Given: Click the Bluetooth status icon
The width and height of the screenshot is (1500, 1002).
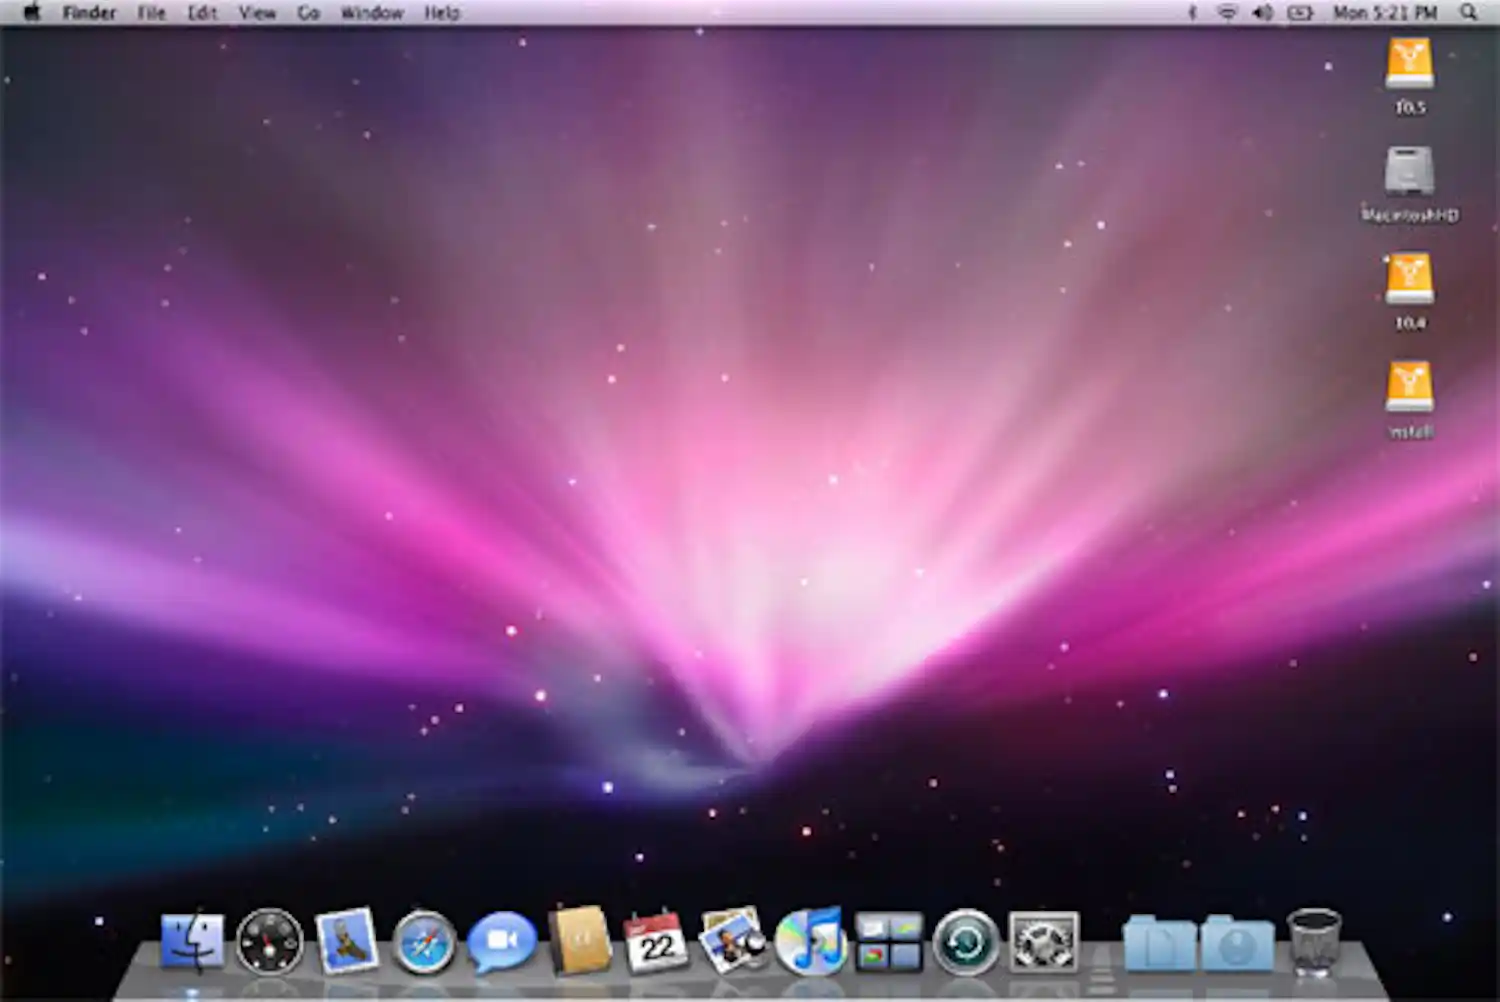Looking at the screenshot, I should coord(1191,12).
